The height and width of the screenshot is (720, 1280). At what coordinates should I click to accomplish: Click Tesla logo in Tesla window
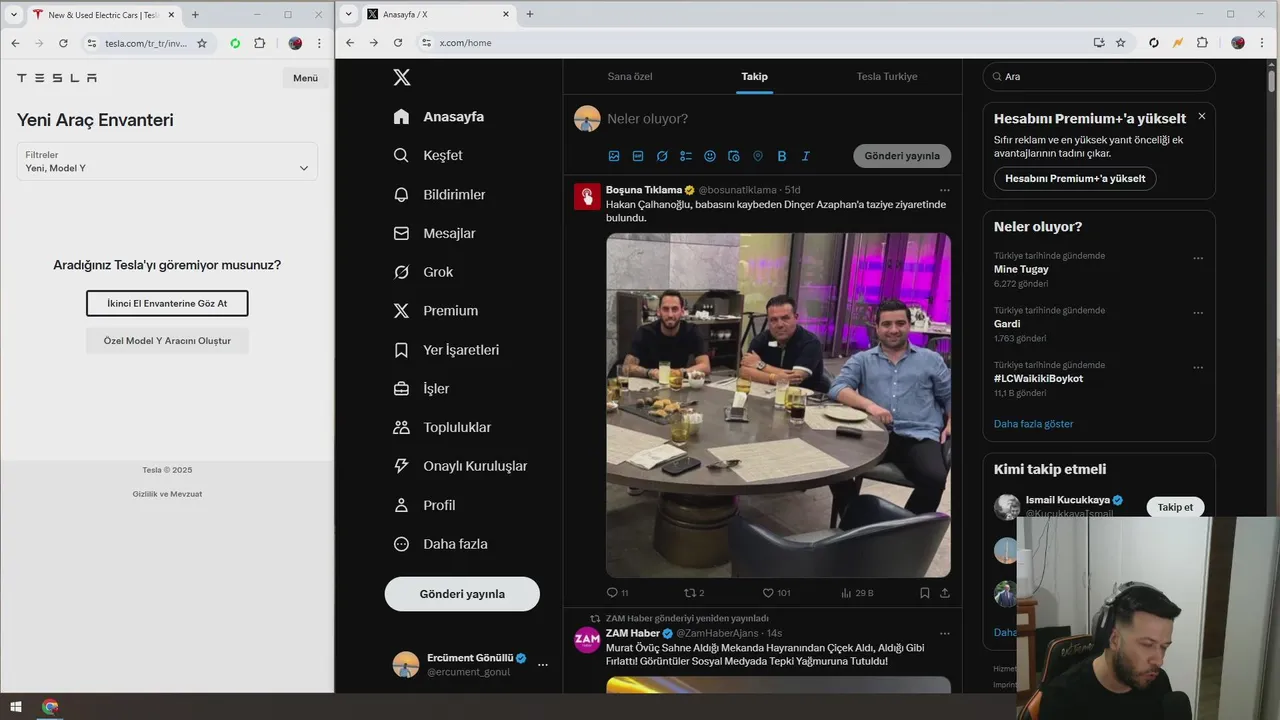pos(57,78)
